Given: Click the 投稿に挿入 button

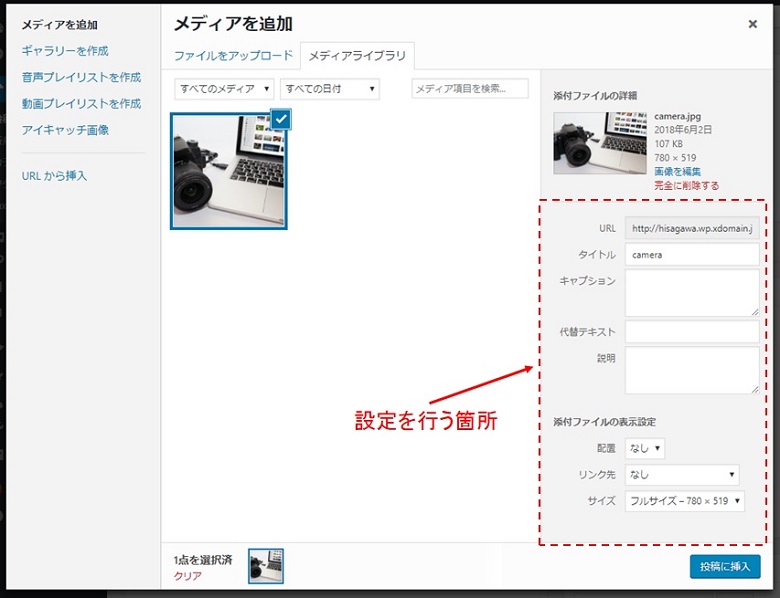Looking at the screenshot, I should 724,566.
